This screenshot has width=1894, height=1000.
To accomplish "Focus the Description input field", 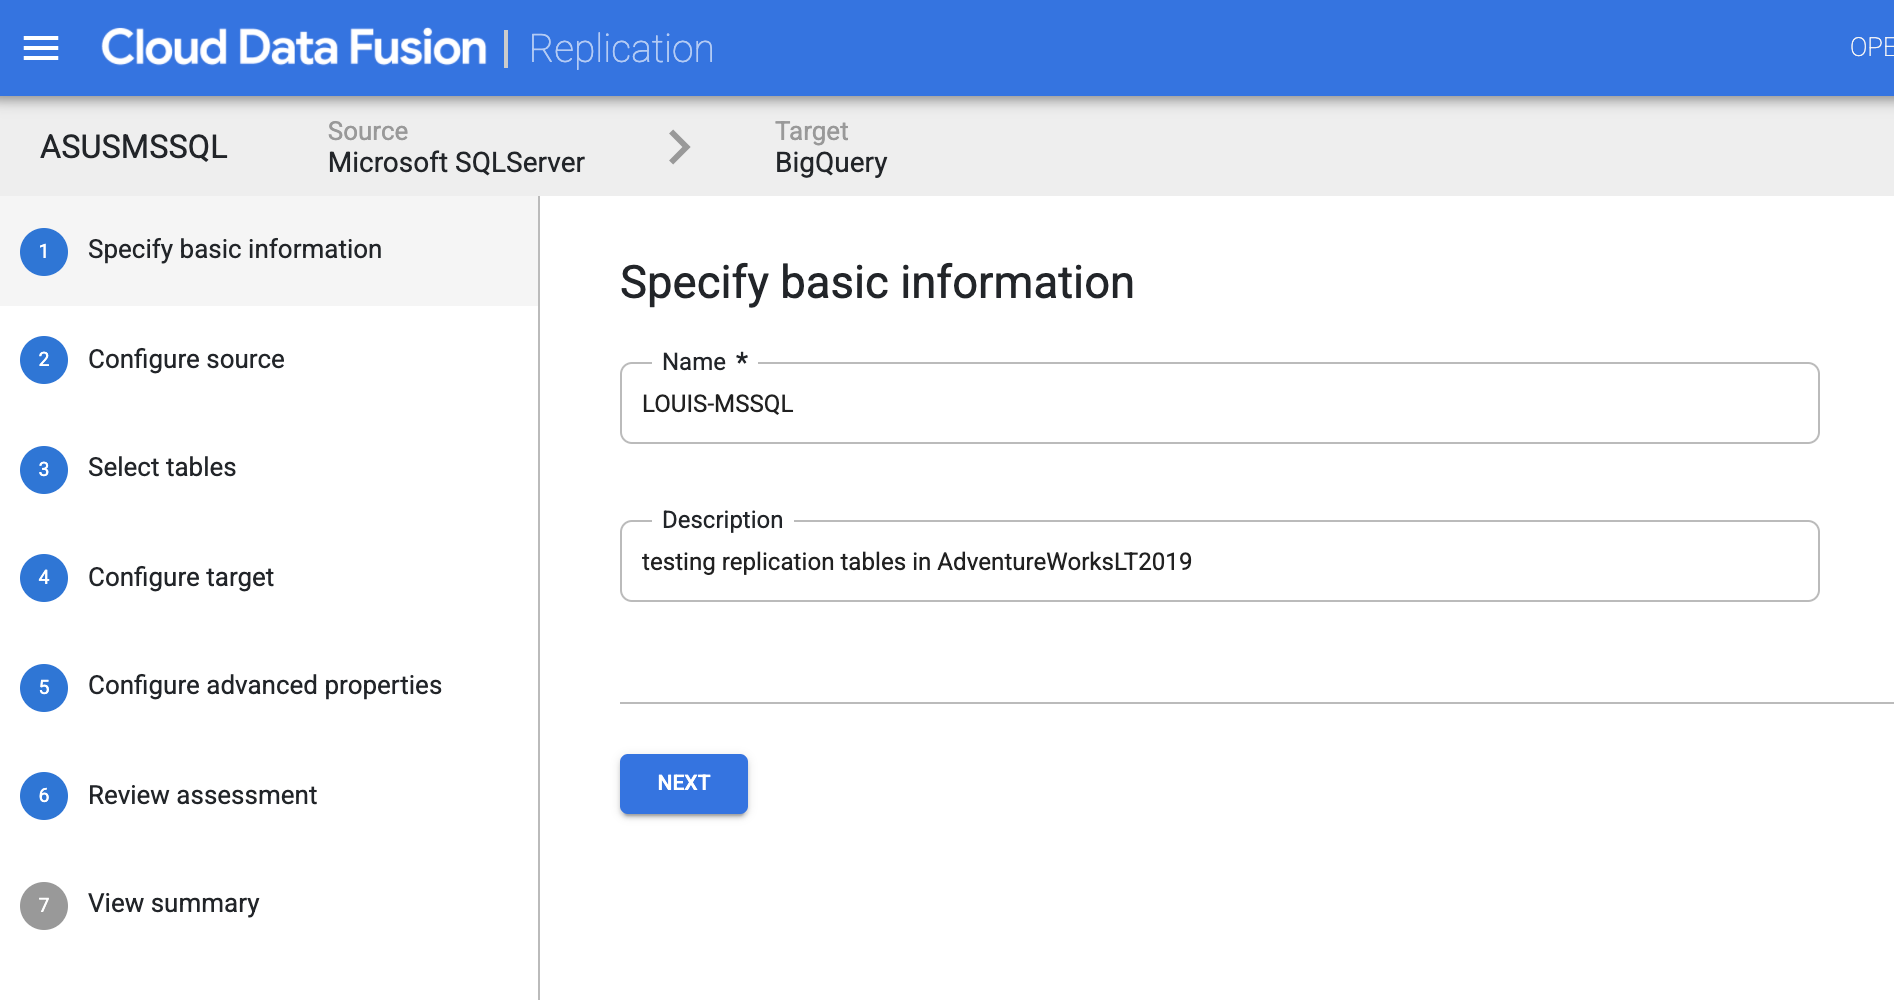I will (1219, 561).
